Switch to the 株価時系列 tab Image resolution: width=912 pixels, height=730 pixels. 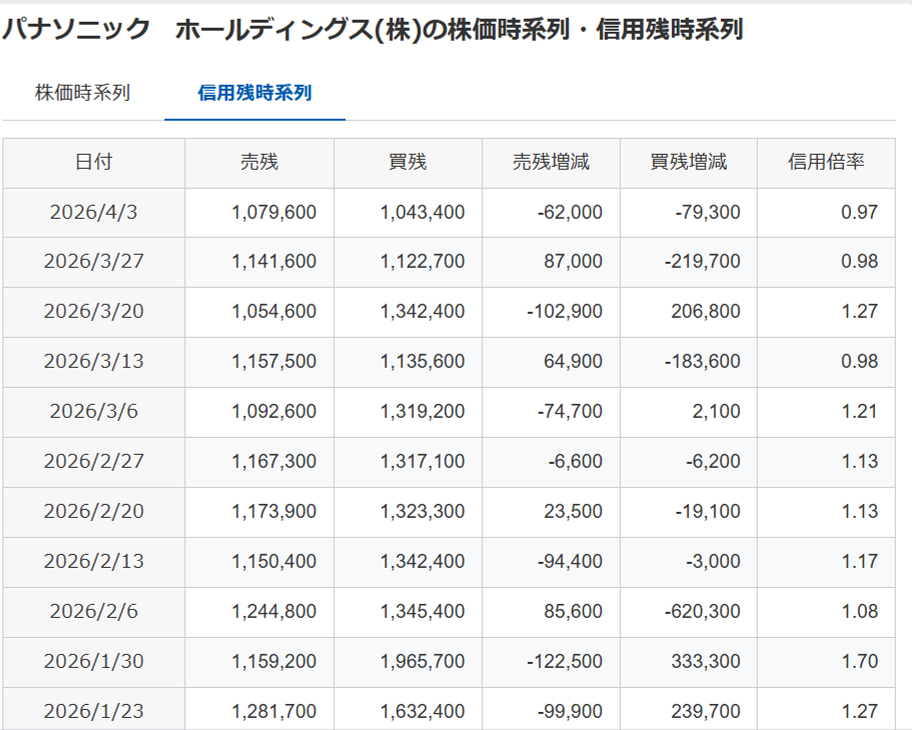point(83,93)
